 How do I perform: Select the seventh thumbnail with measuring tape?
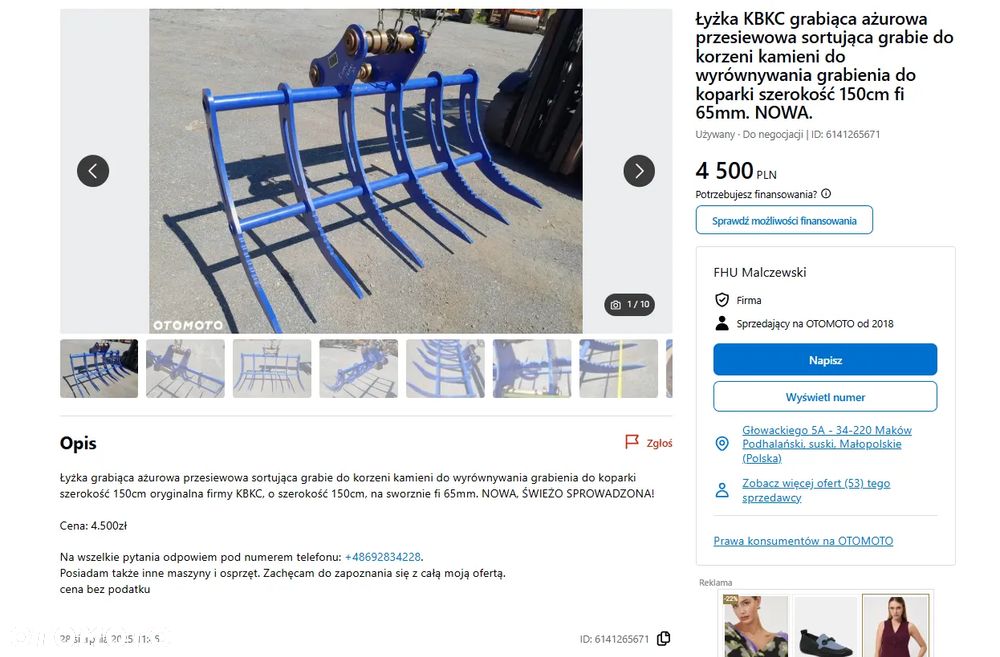tap(619, 369)
